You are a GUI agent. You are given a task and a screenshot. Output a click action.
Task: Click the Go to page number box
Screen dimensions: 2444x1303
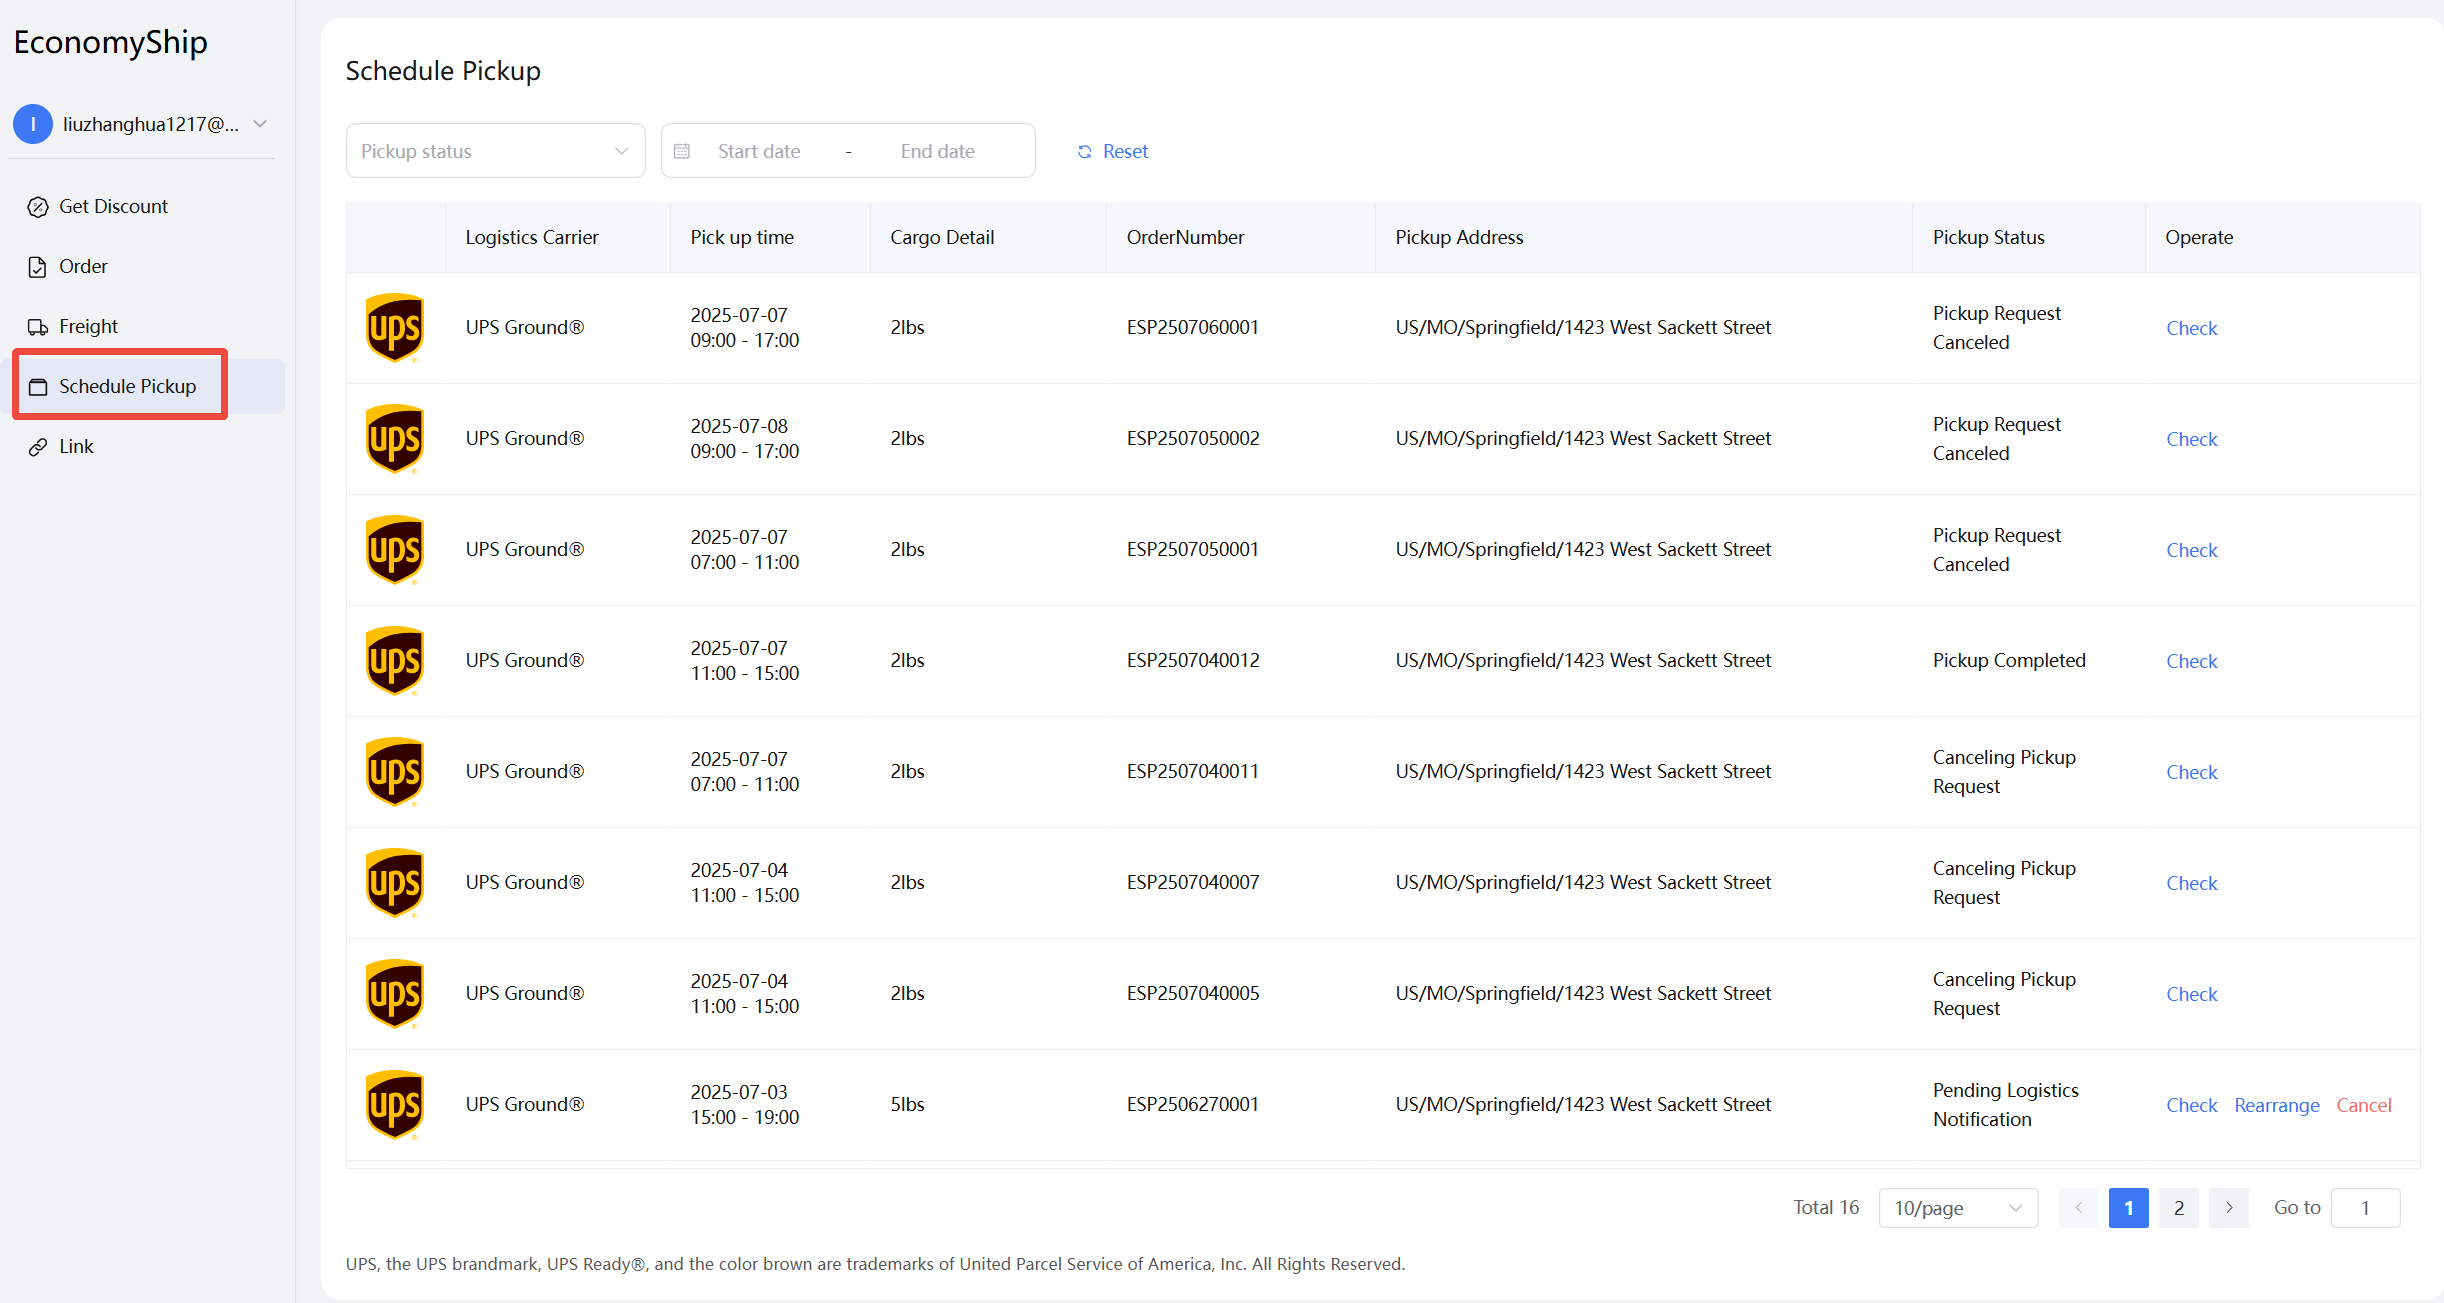coord(2364,1208)
